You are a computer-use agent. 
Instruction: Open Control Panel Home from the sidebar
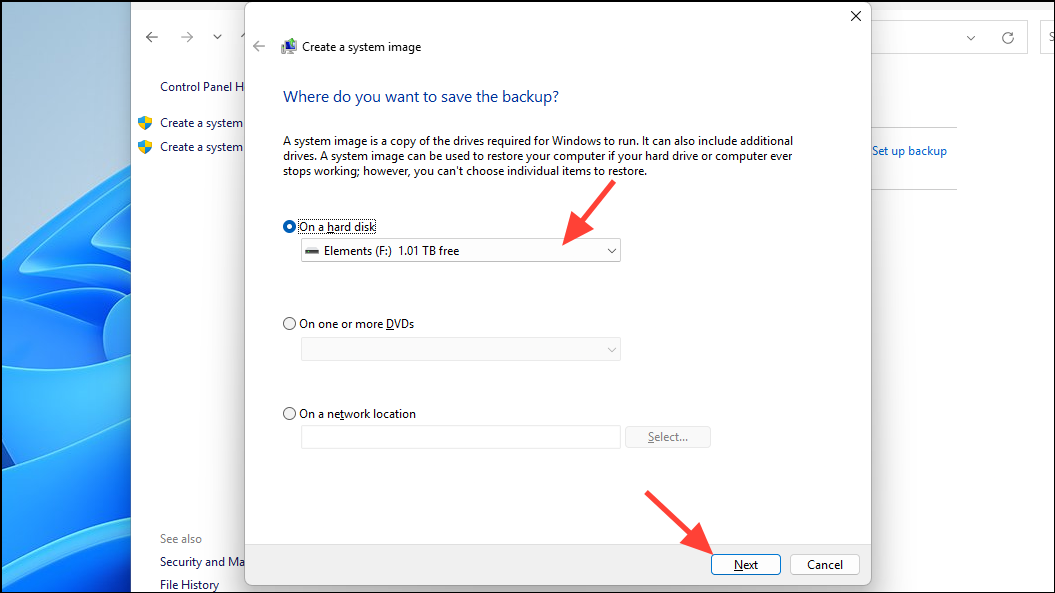pyautogui.click(x=203, y=86)
